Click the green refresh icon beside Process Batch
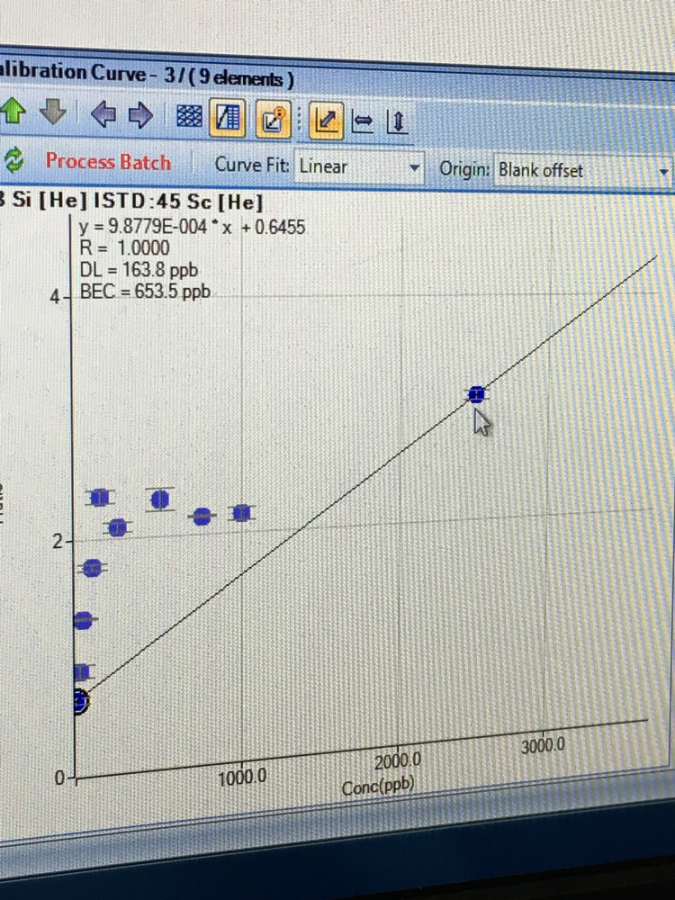This screenshot has height=900, width=675. [14, 160]
